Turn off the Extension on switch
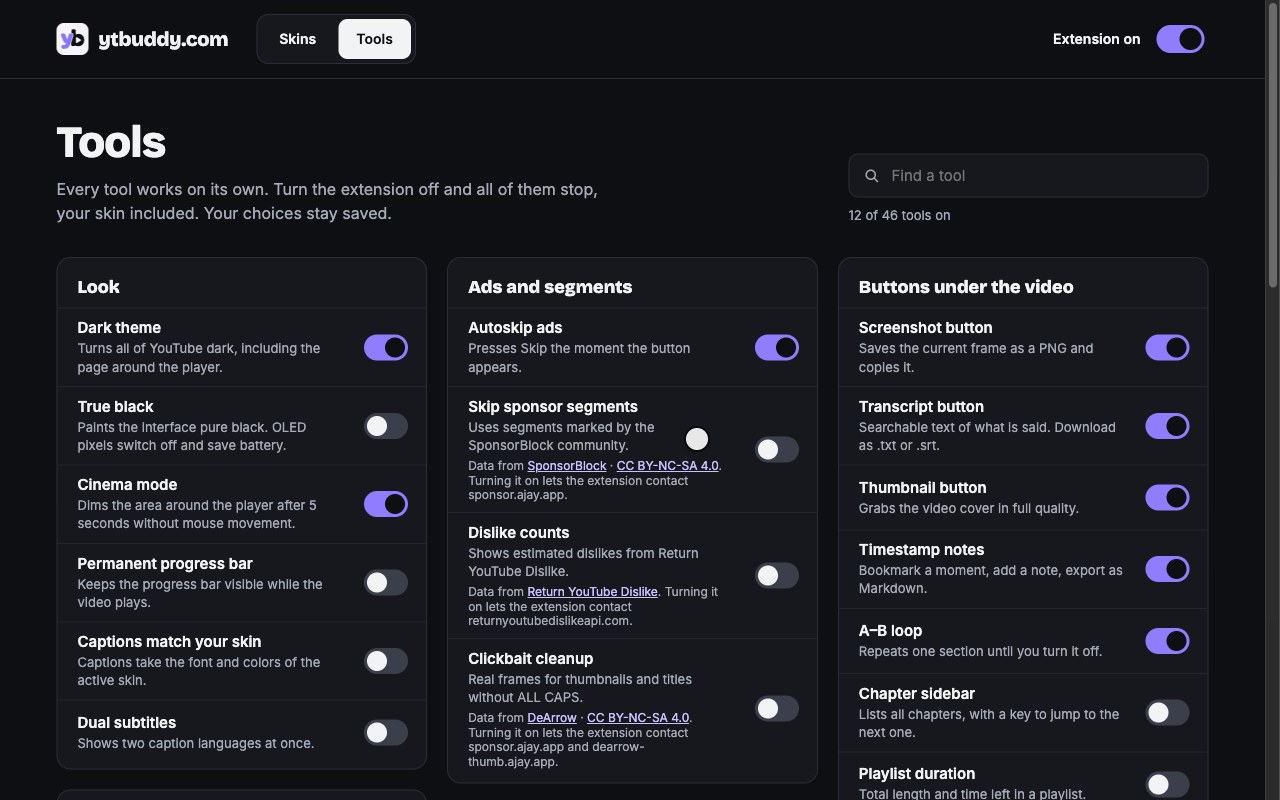 [1180, 39]
